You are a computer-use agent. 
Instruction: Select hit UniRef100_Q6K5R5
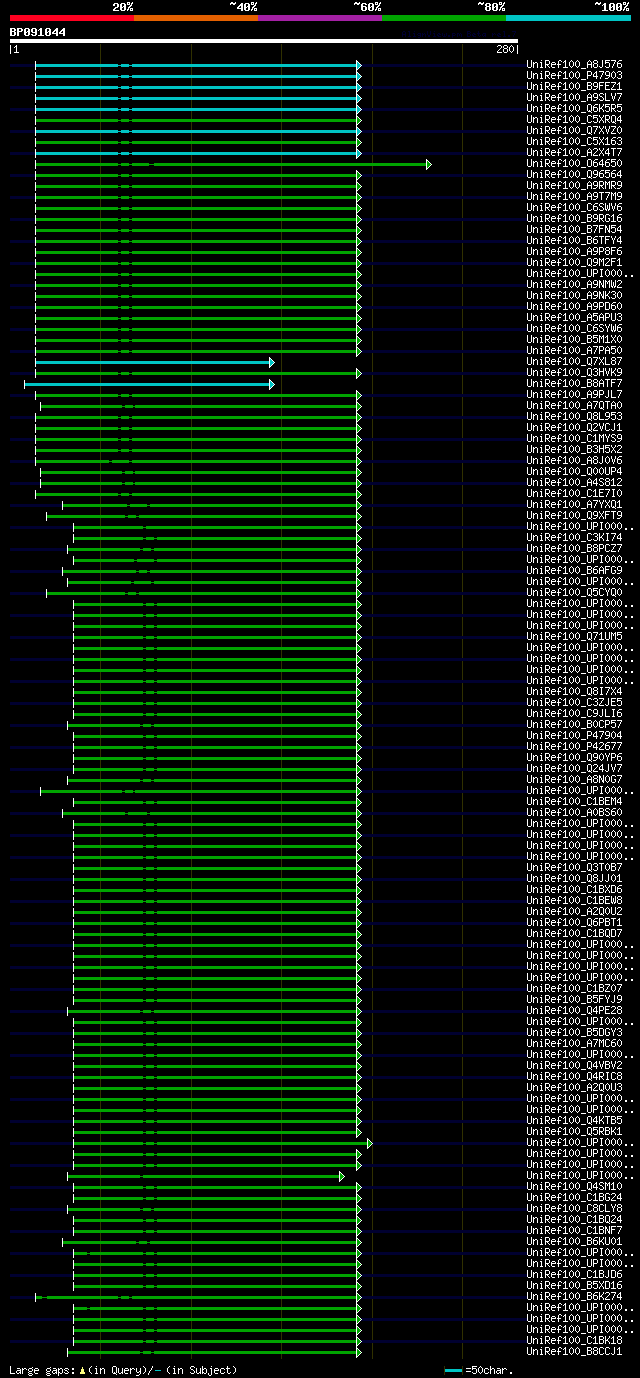click(574, 109)
